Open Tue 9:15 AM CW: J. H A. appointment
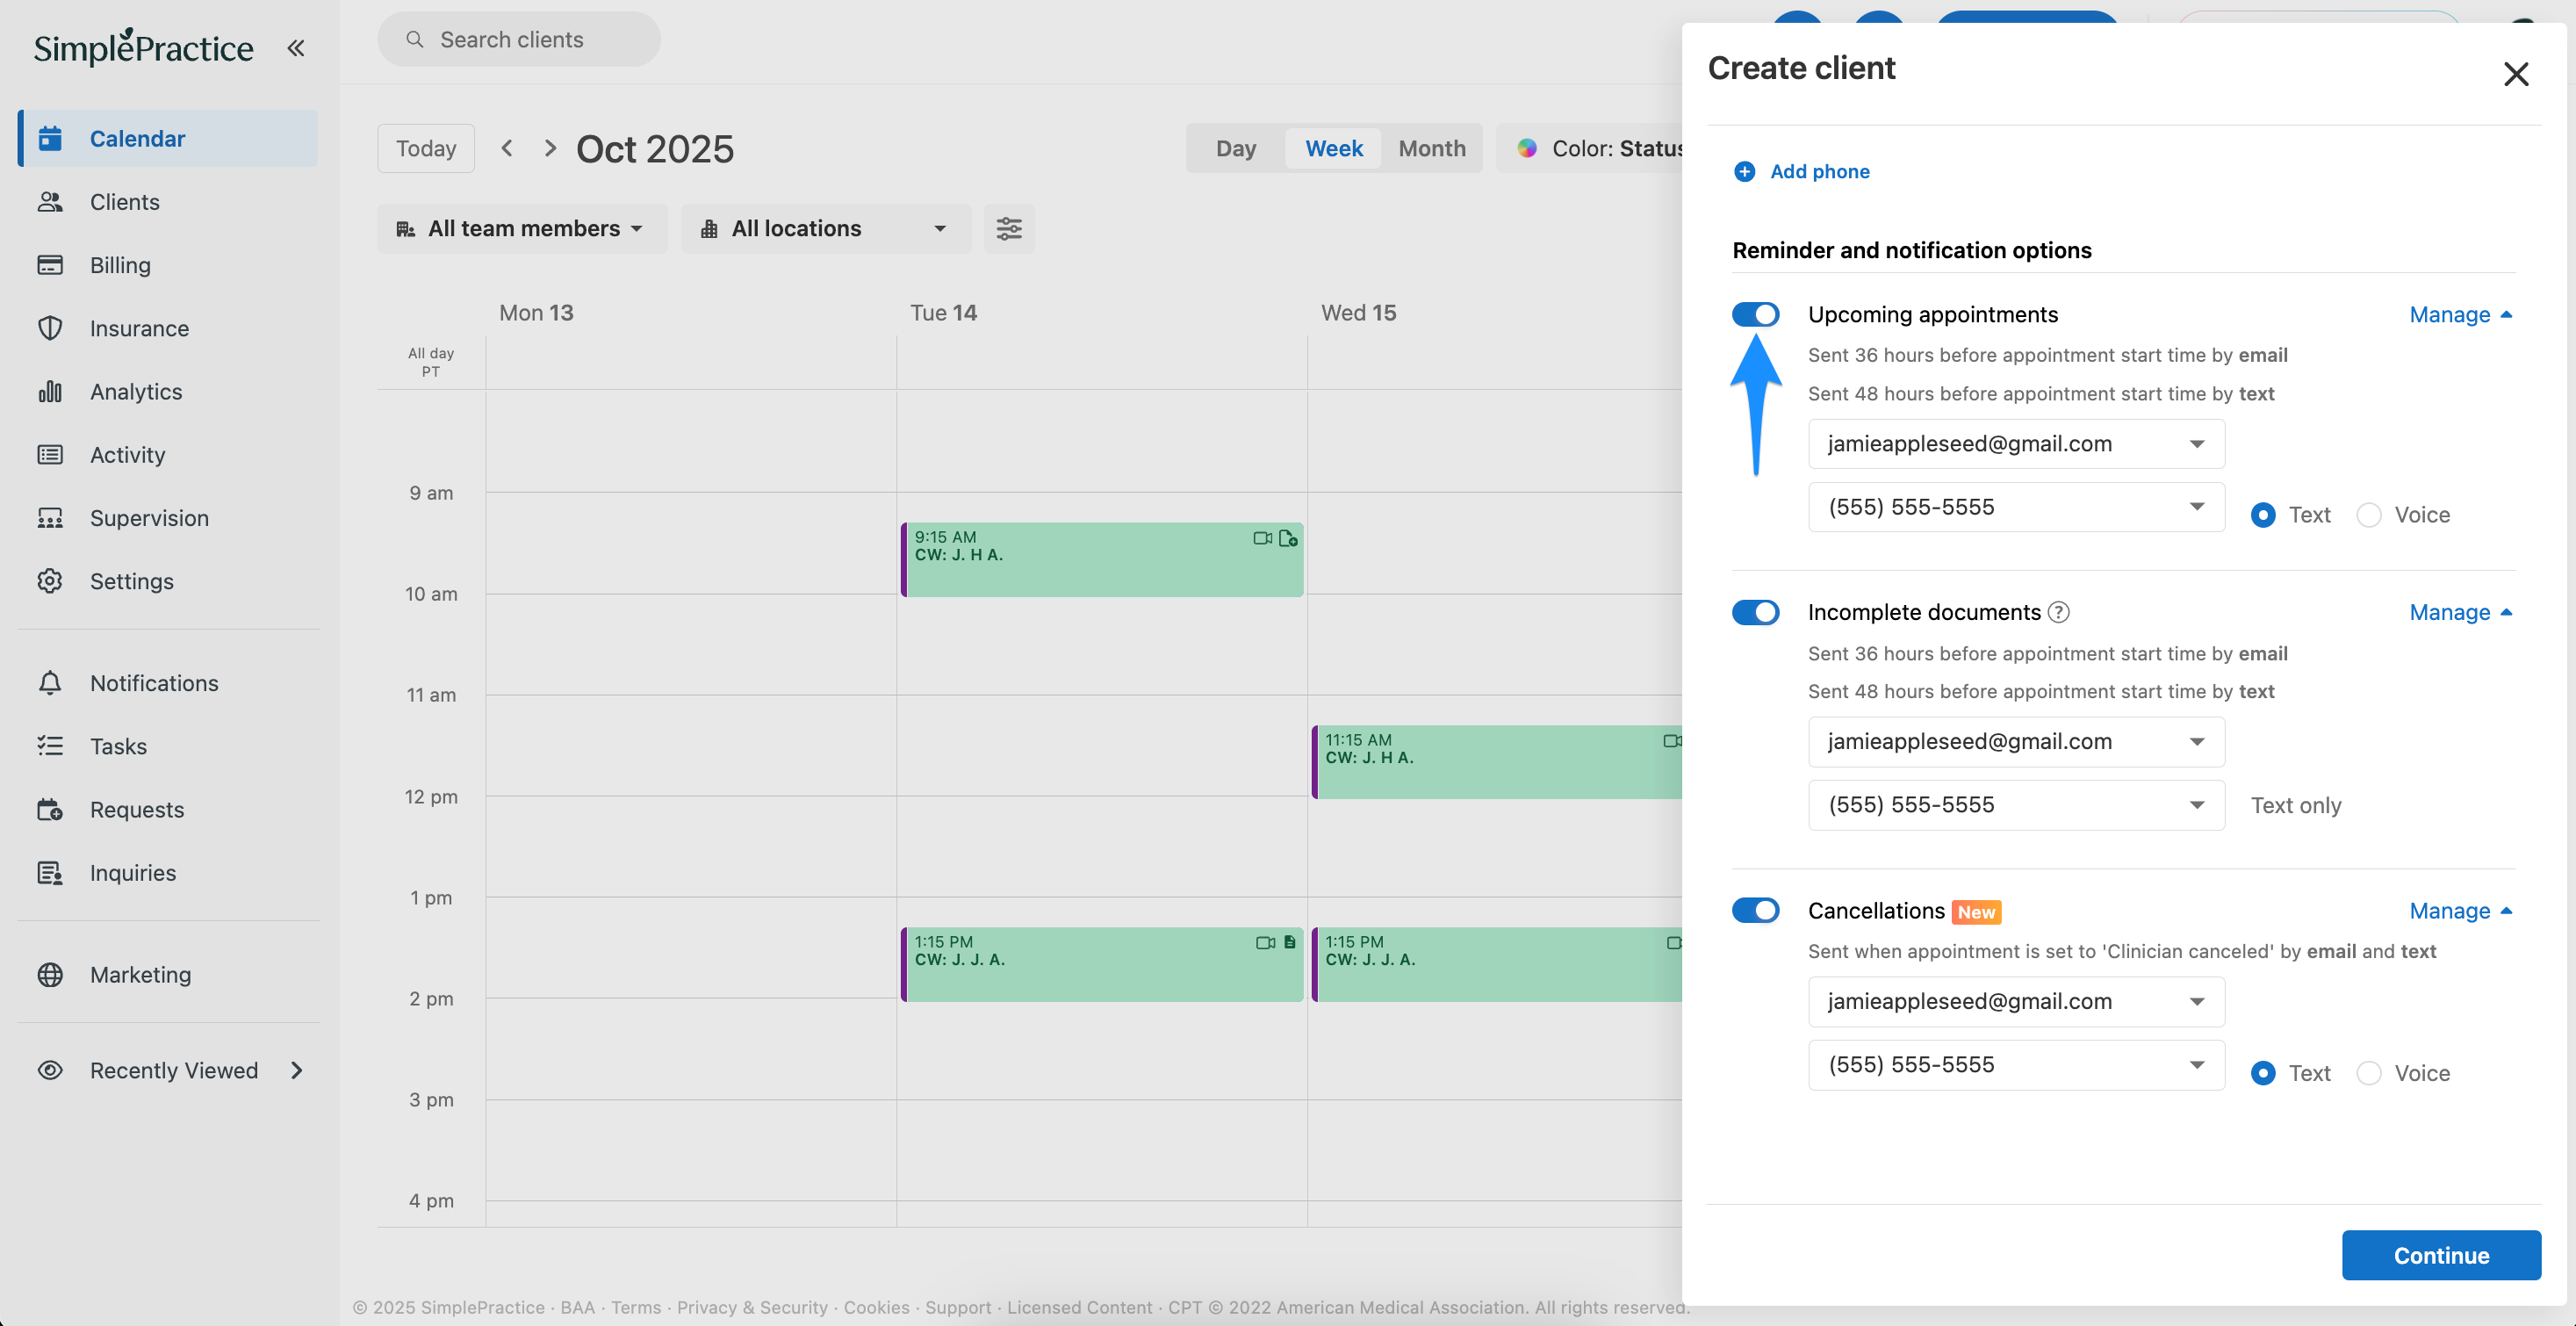The height and width of the screenshot is (1326, 2576). (x=1102, y=560)
